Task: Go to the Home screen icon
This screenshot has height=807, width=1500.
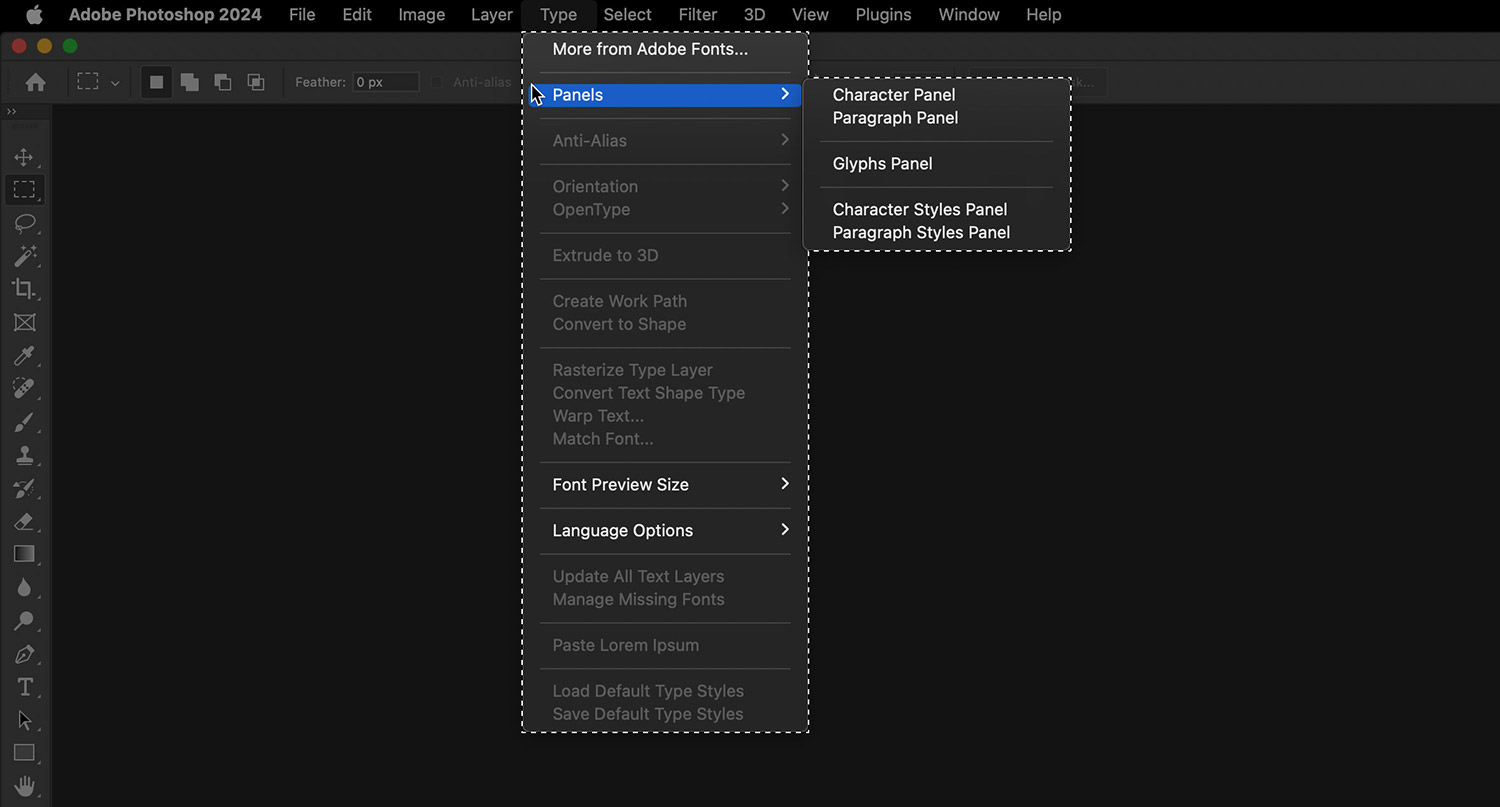Action: coord(36,82)
